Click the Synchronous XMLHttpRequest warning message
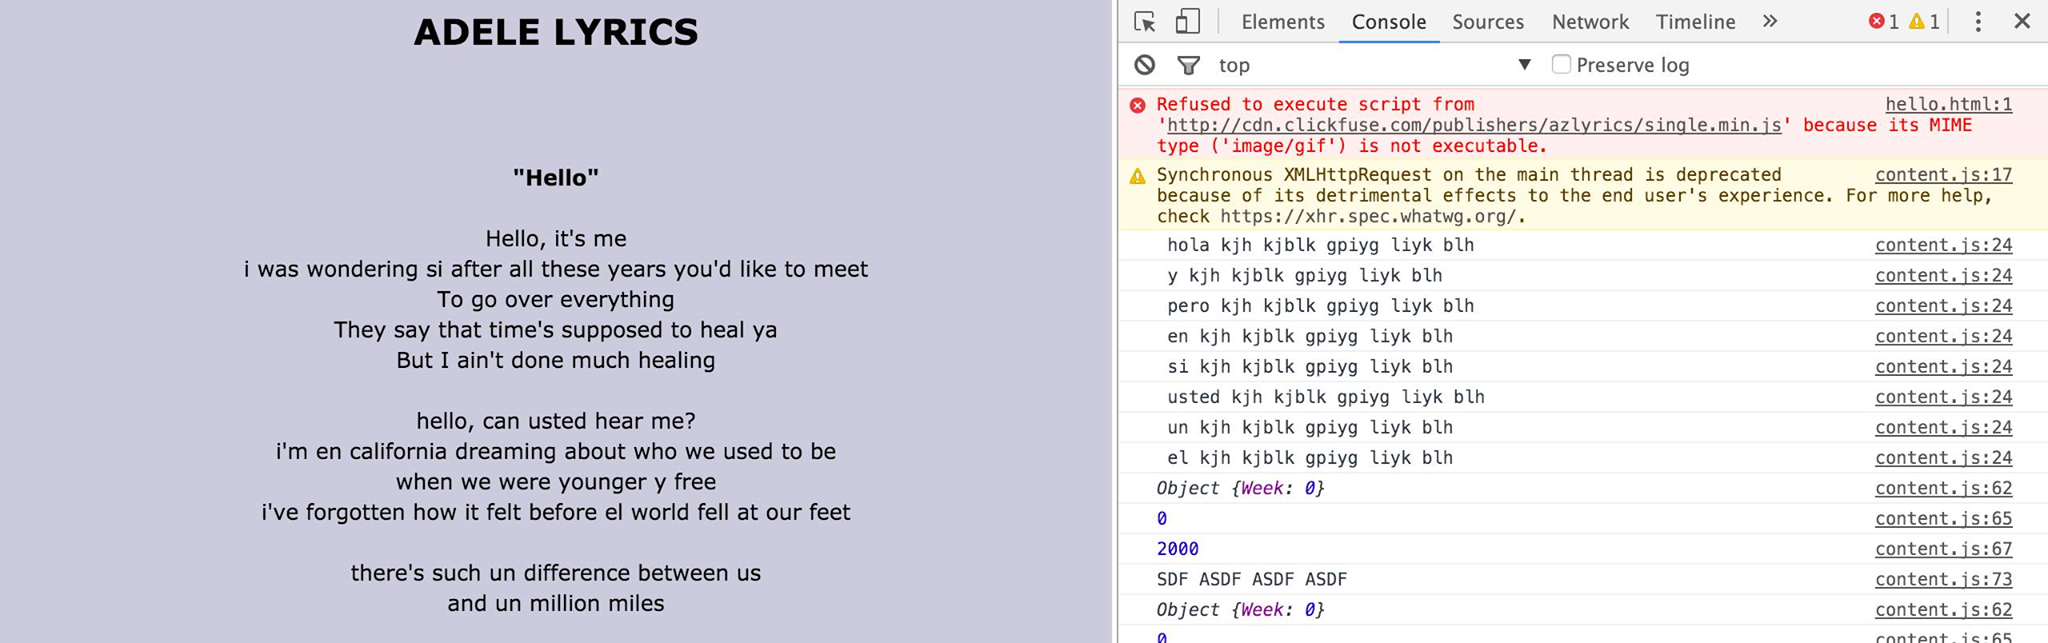Image resolution: width=2048 pixels, height=643 pixels. [1575, 196]
